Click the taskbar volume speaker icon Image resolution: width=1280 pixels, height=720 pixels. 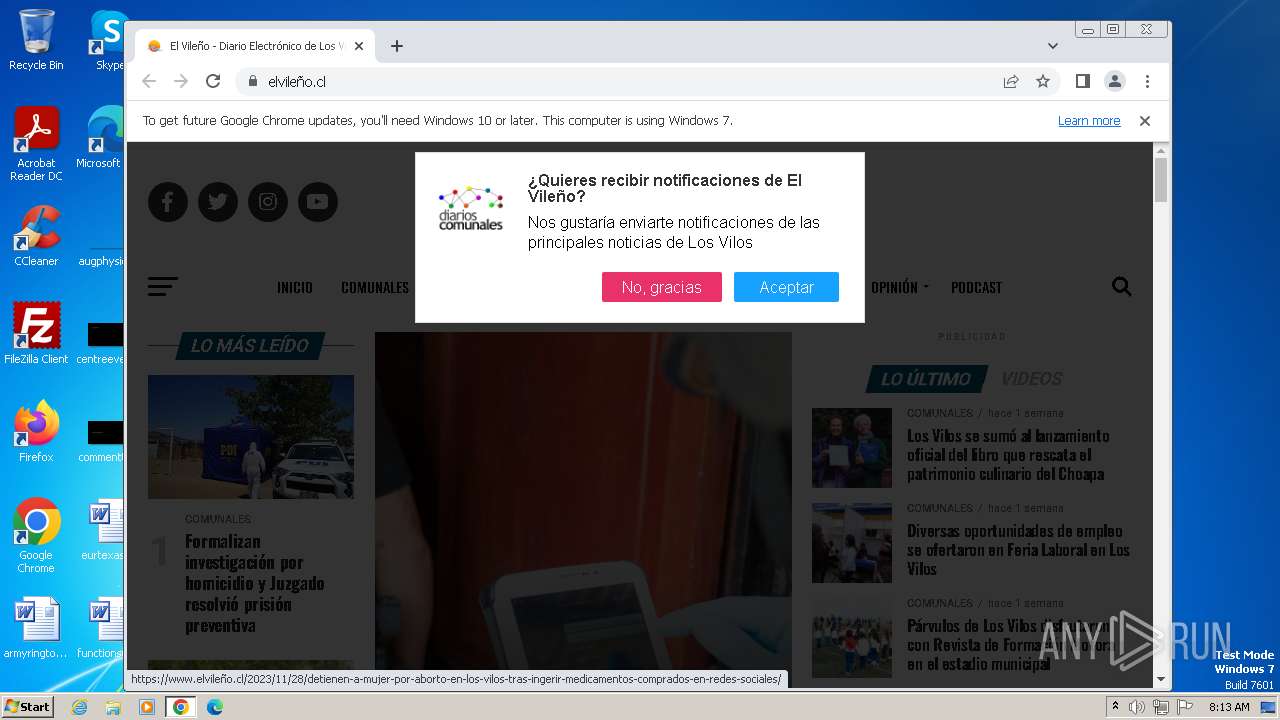point(1137,707)
